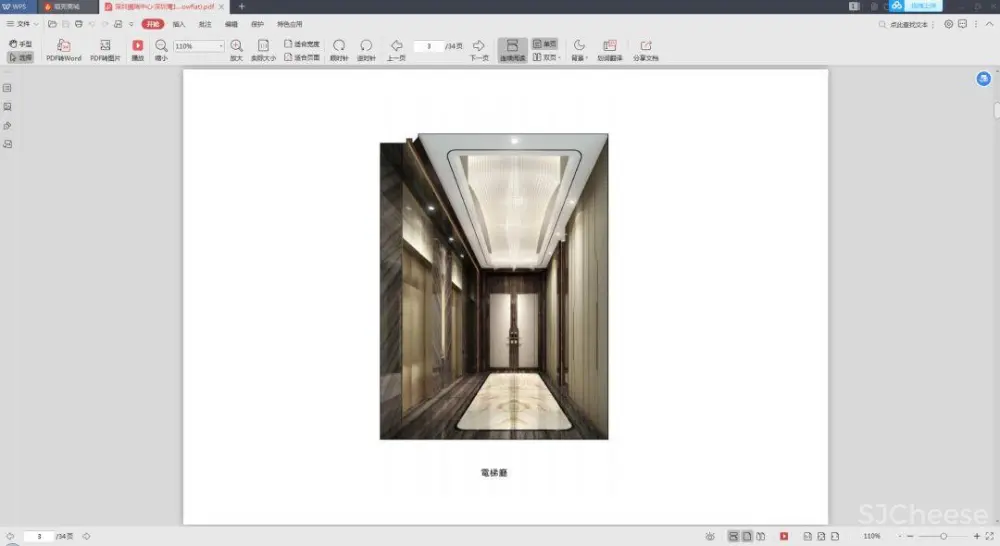Image resolution: width=1000 pixels, height=546 pixels.
Task: Rotate page clockwise with 顺时针 icon
Action: click(x=339, y=46)
